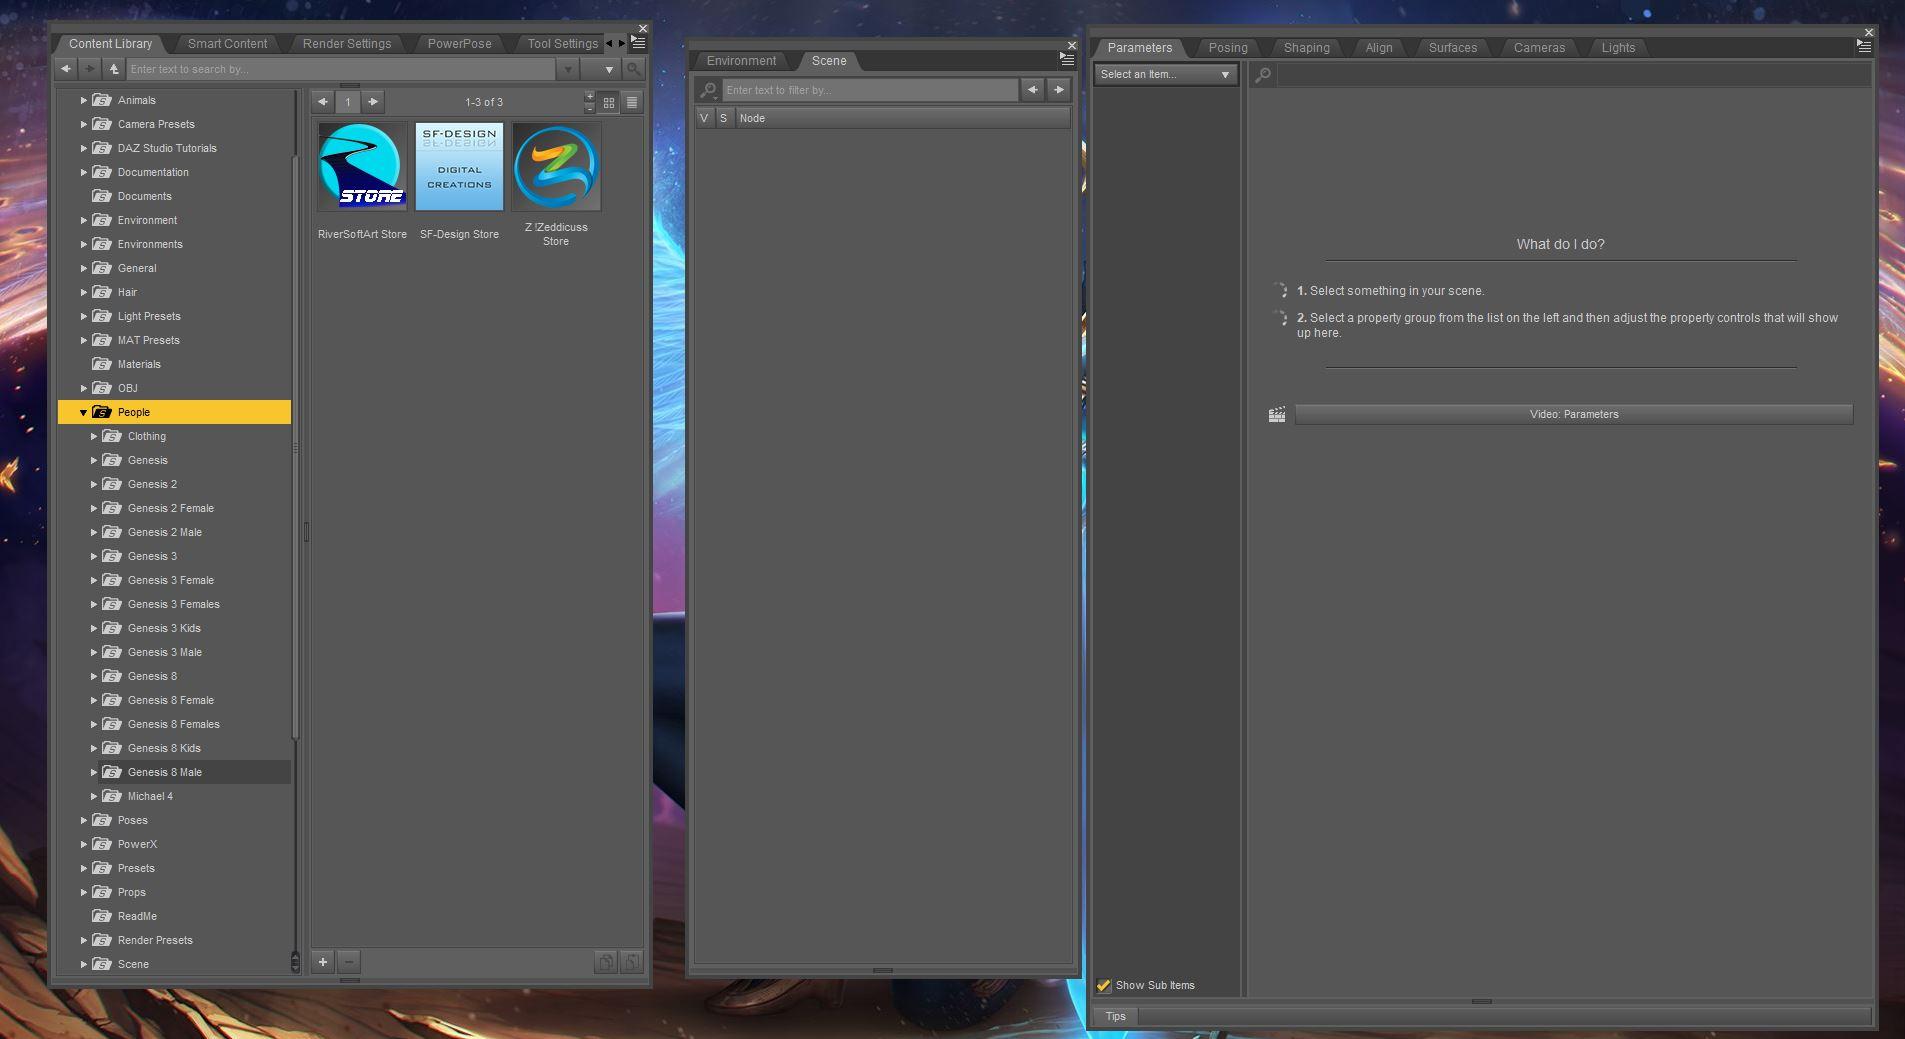This screenshot has width=1905, height=1039.
Task: Open the Scene pane filter magnifier
Action: click(708, 90)
